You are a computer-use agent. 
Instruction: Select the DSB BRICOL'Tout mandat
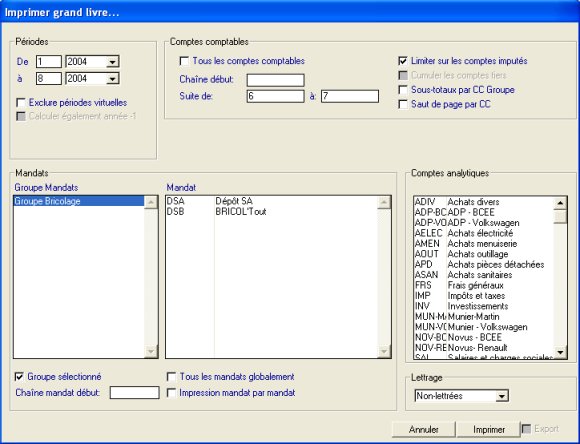(x=272, y=212)
